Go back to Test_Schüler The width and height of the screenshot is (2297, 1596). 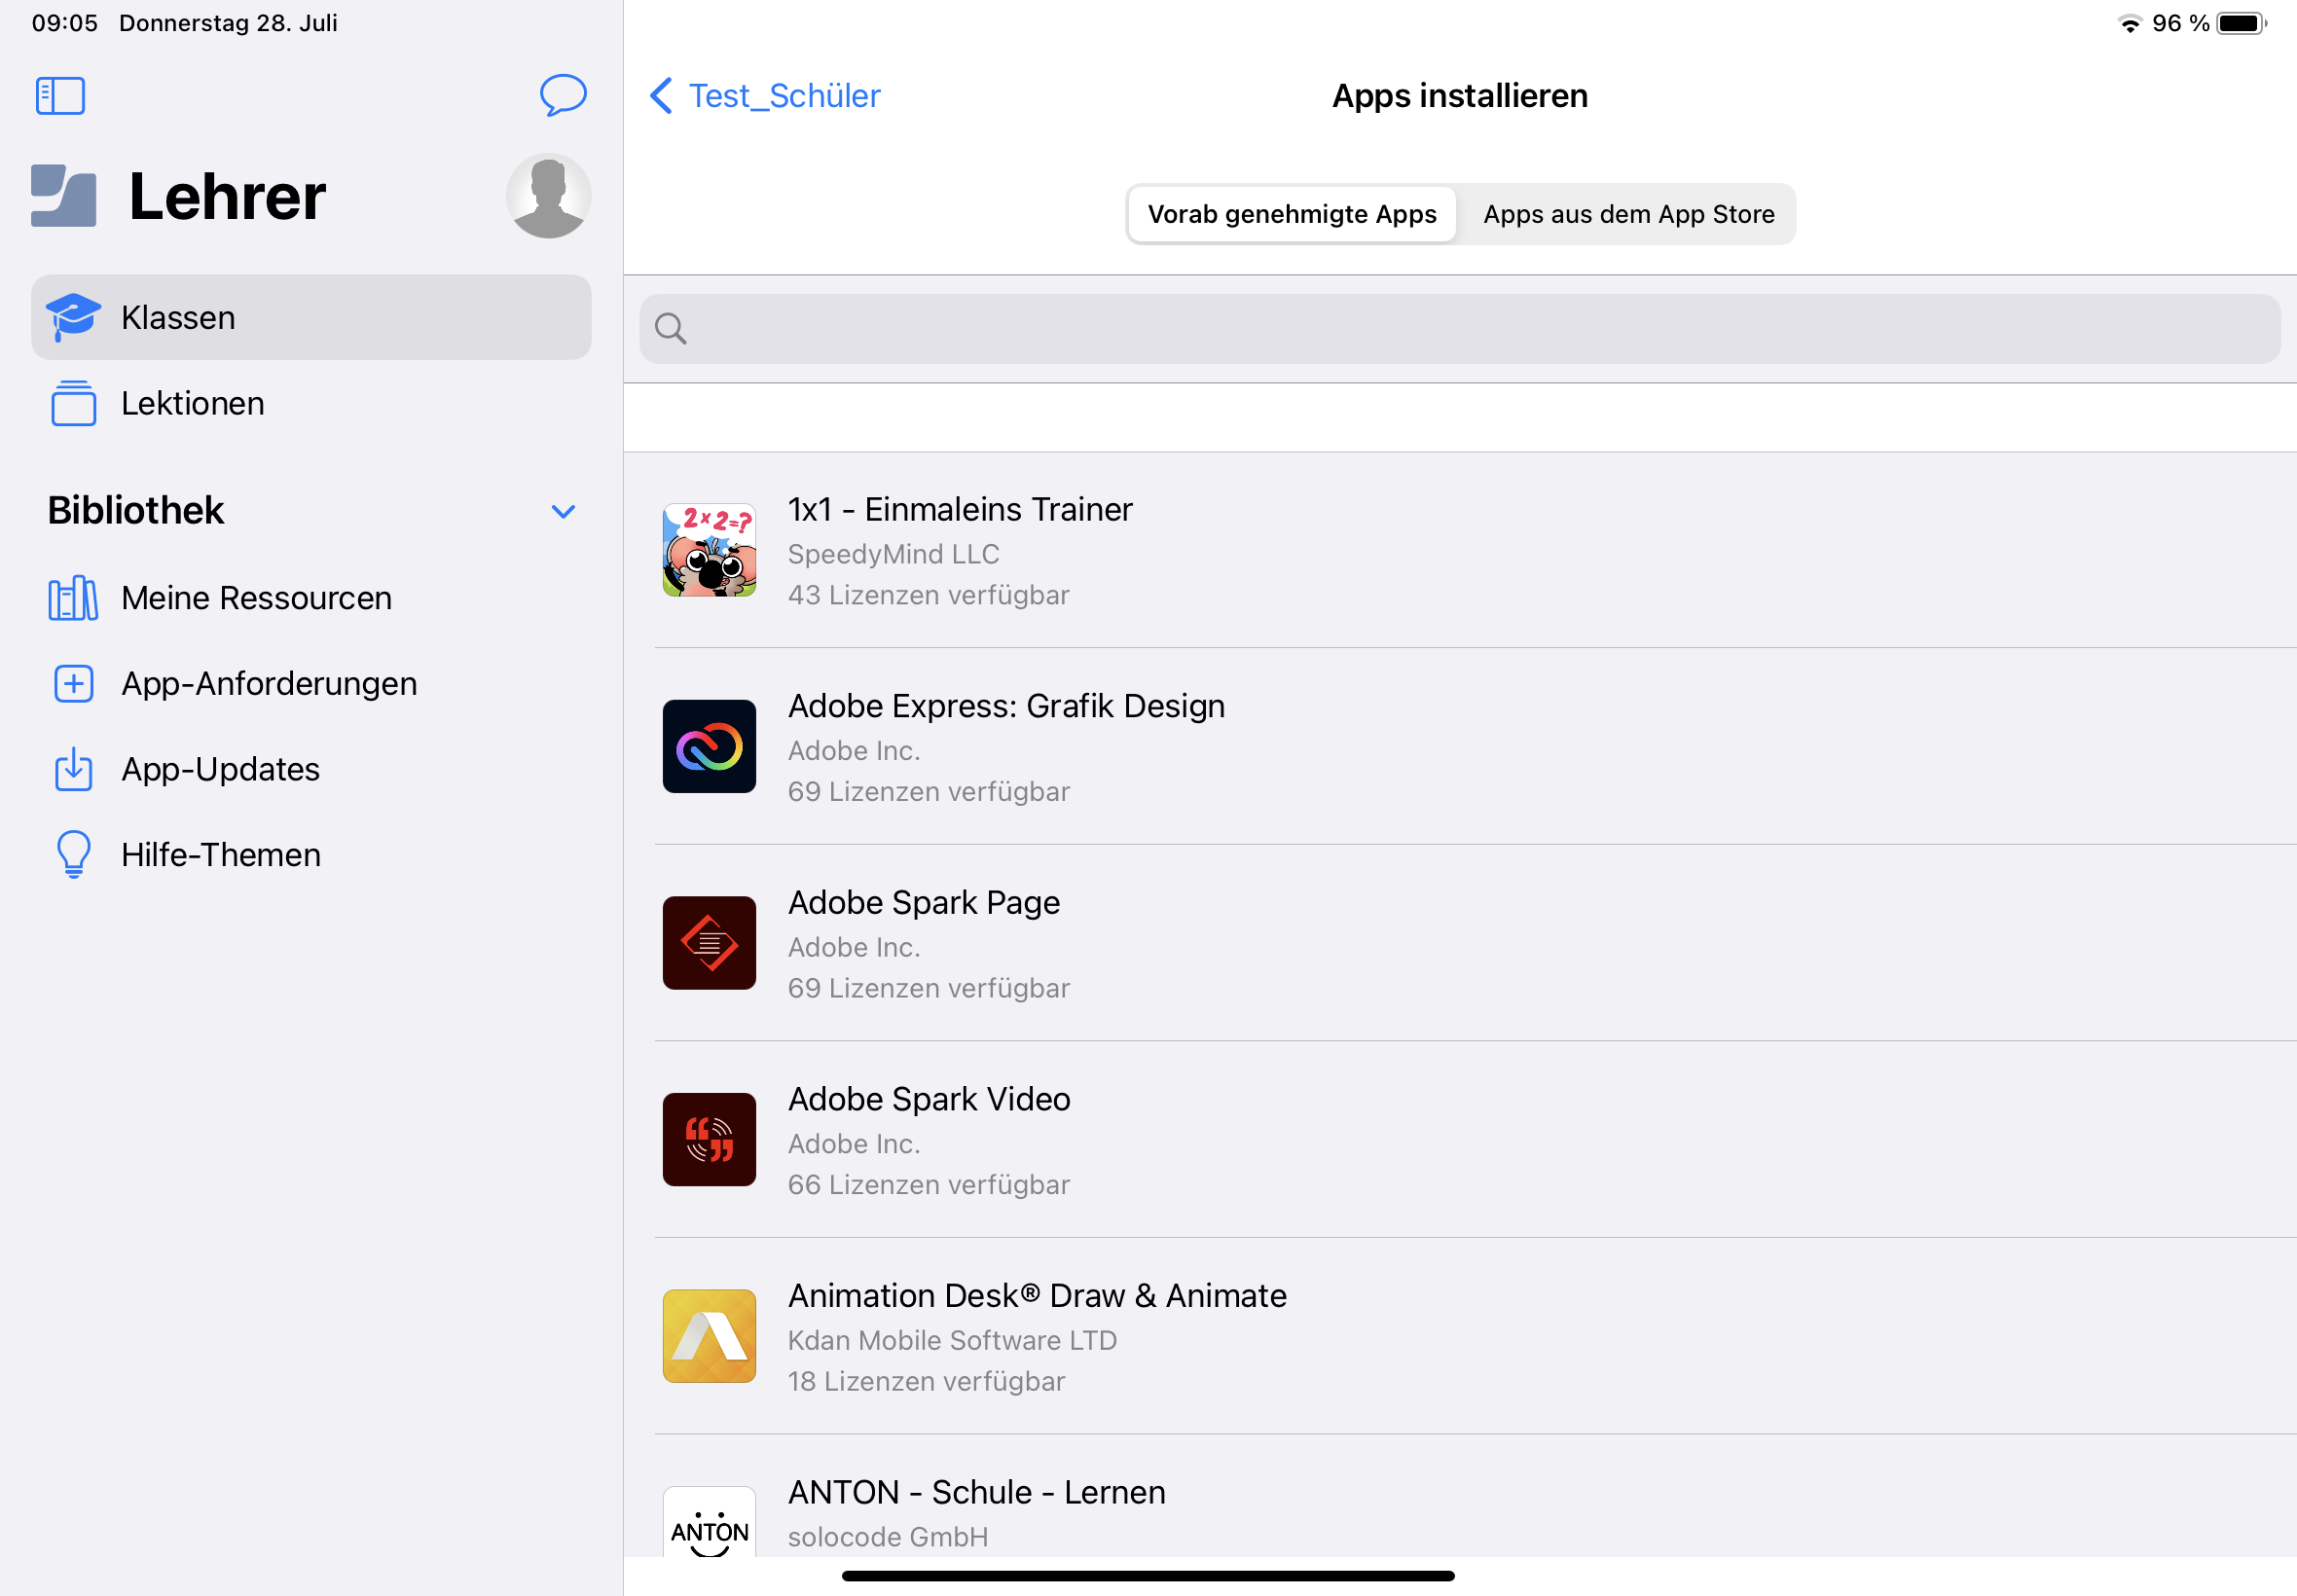click(765, 96)
